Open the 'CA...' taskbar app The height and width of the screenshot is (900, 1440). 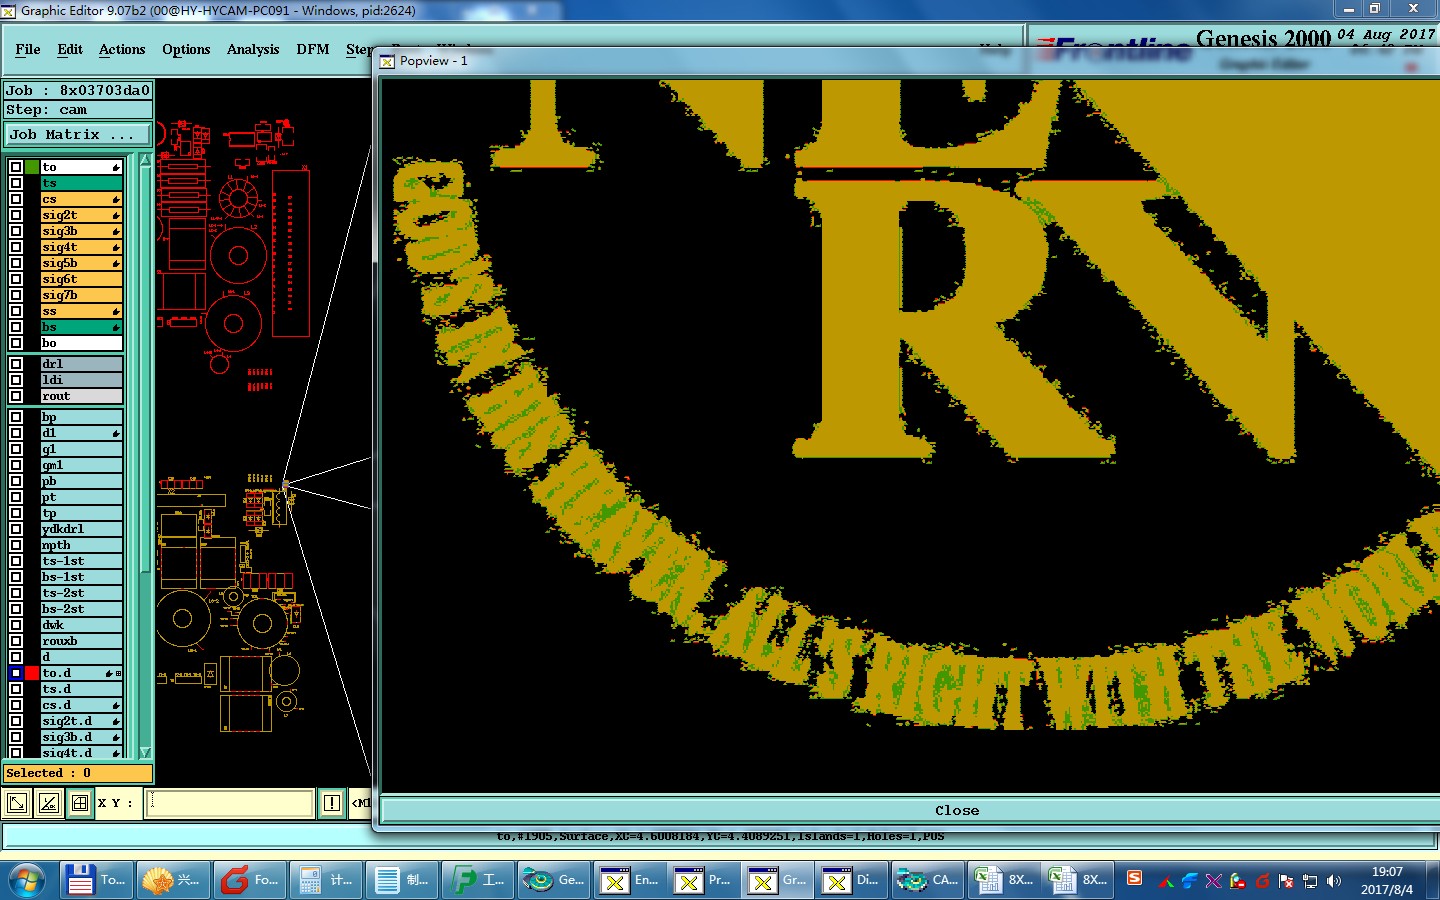927,880
